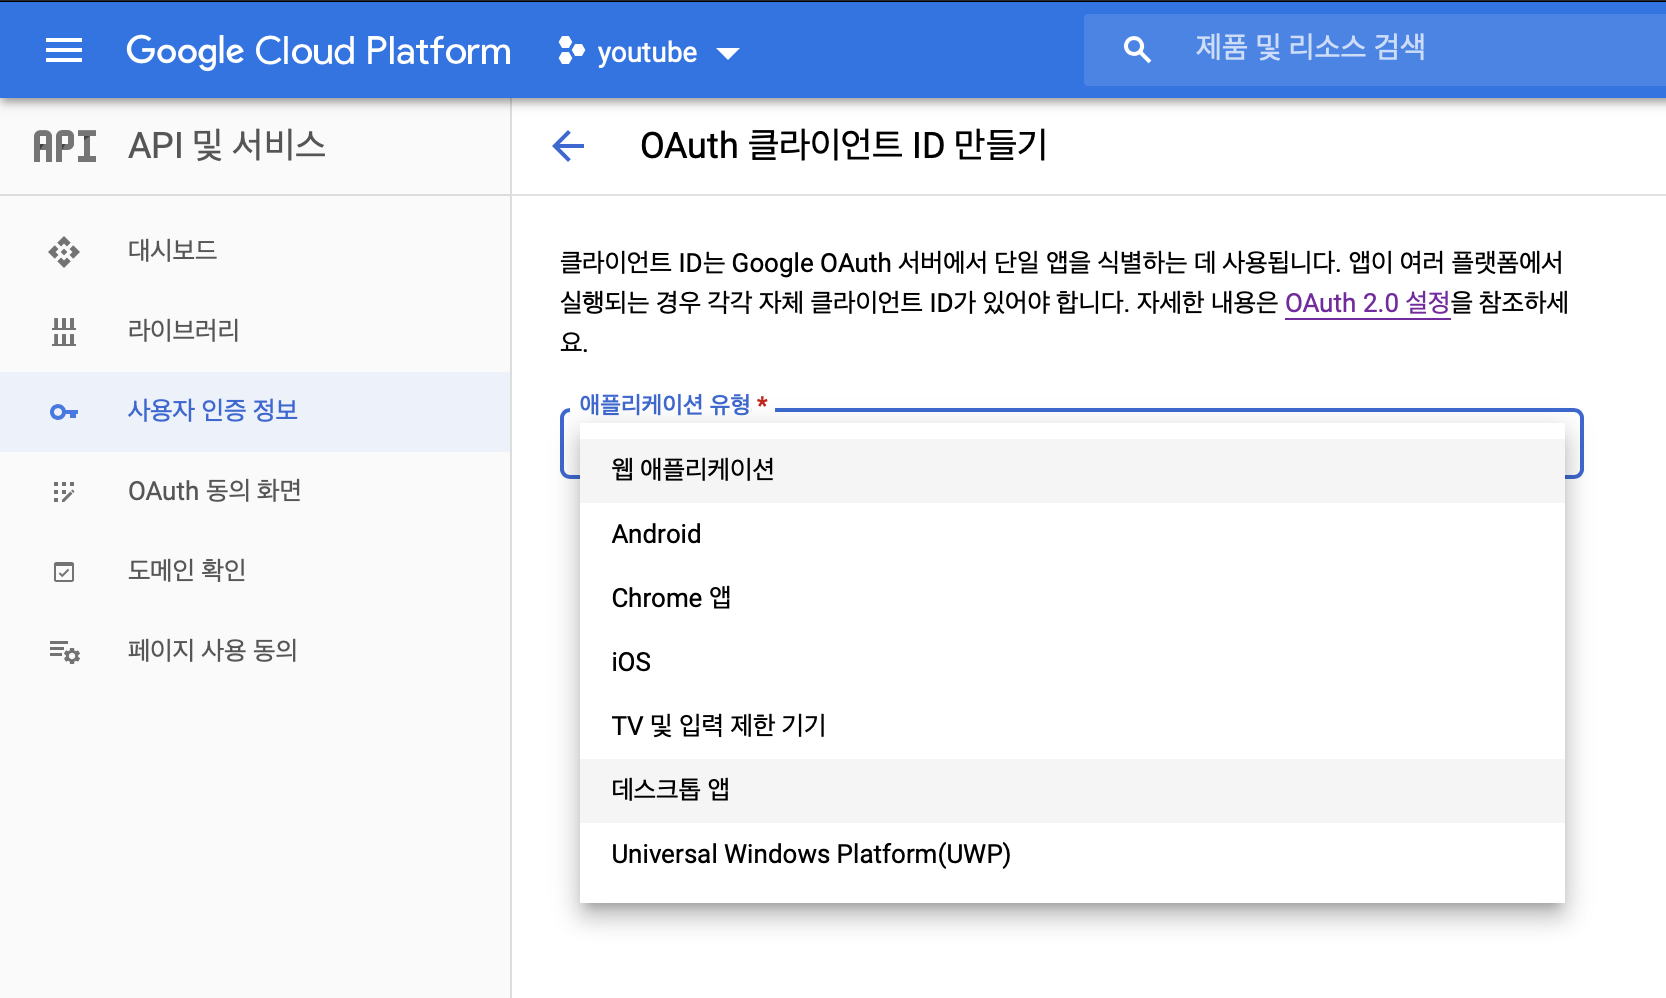Choose Universal Windows Platform(UWP) option

(x=1072, y=854)
